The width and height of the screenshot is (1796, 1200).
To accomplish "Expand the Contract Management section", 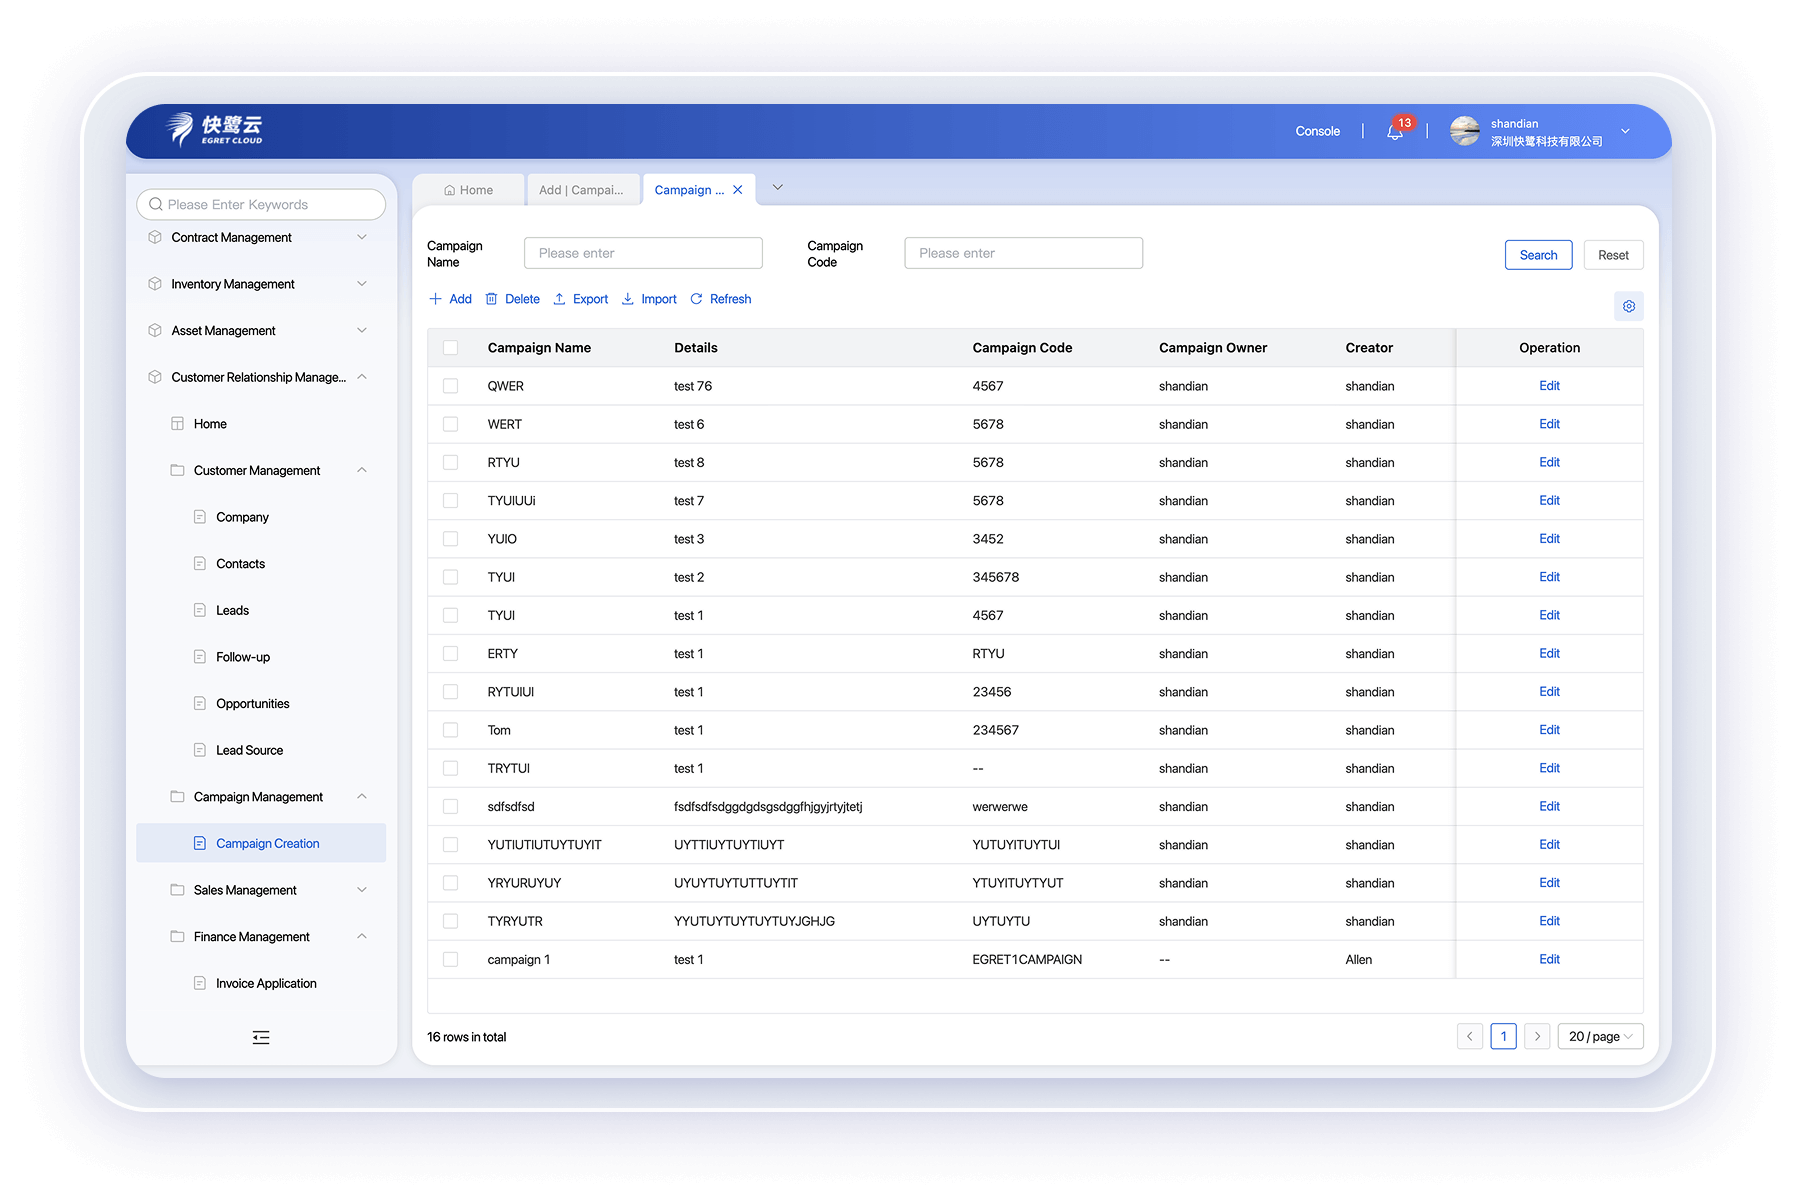I will (362, 237).
